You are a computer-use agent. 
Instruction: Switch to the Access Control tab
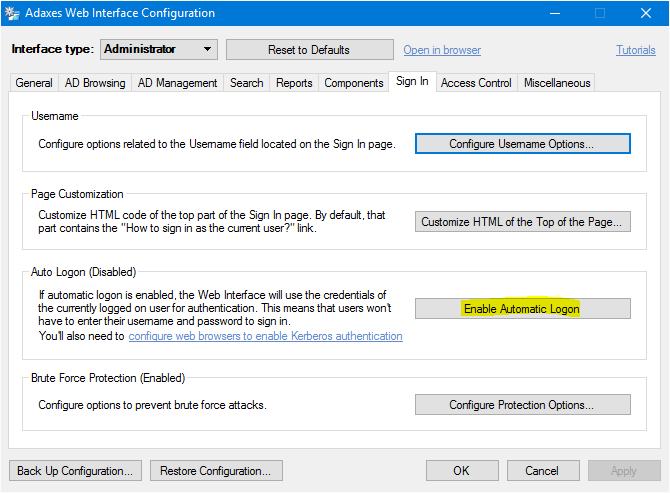(x=476, y=82)
